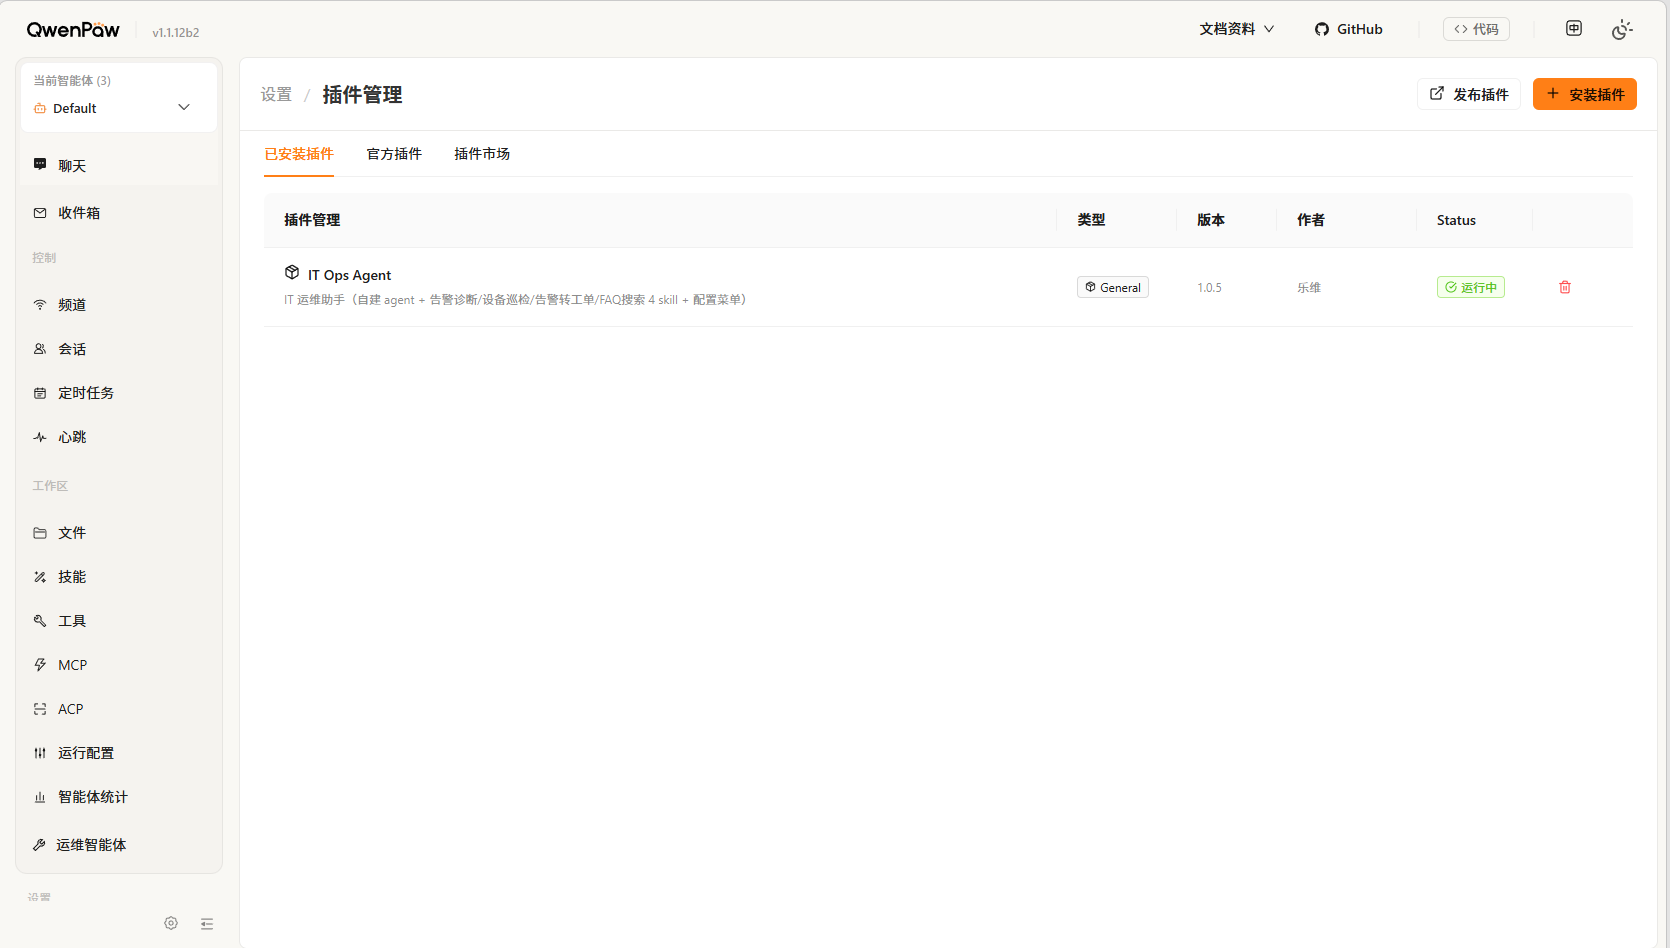Click the 频道 wifi icon
Screen dimensions: 1670x948
[40, 305]
